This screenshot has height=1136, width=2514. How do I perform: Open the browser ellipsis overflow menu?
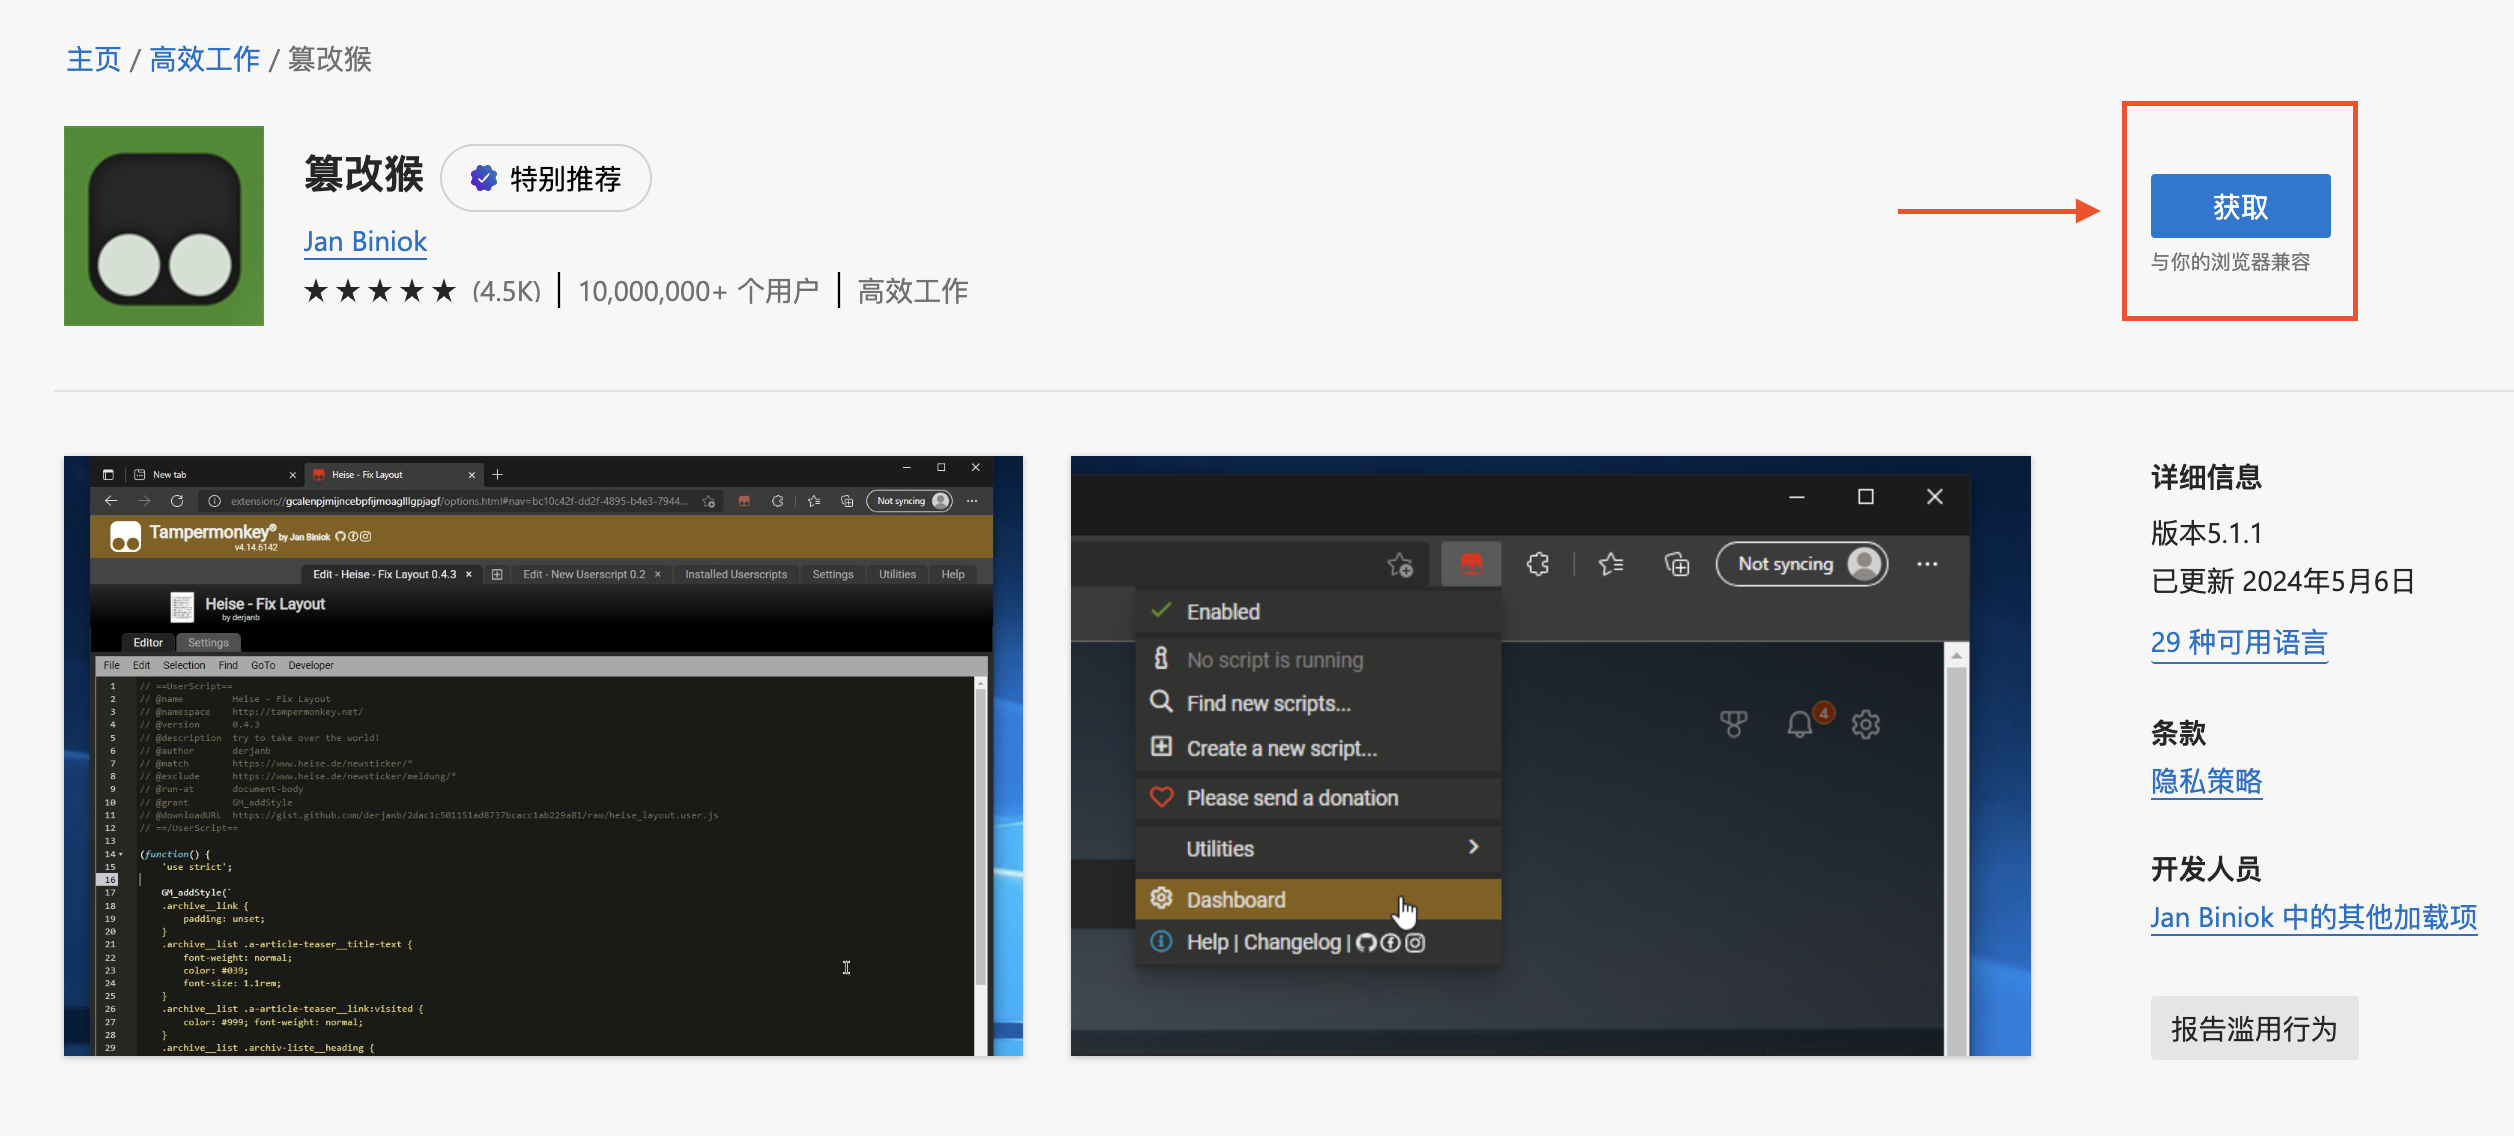(1925, 563)
